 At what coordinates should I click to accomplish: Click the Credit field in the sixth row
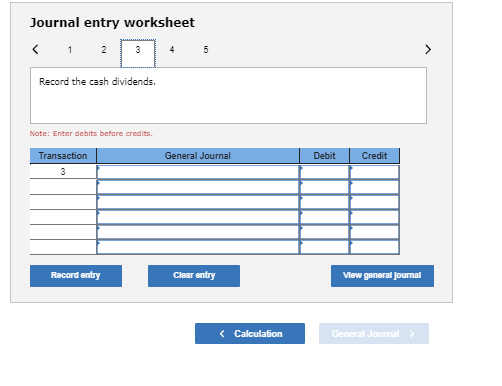click(374, 247)
